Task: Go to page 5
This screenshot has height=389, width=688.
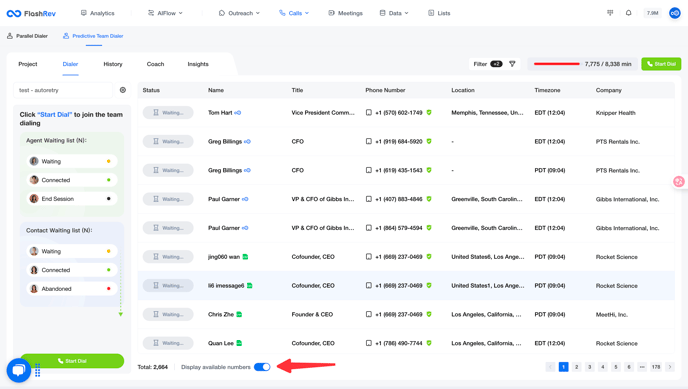Action: [x=616, y=367]
